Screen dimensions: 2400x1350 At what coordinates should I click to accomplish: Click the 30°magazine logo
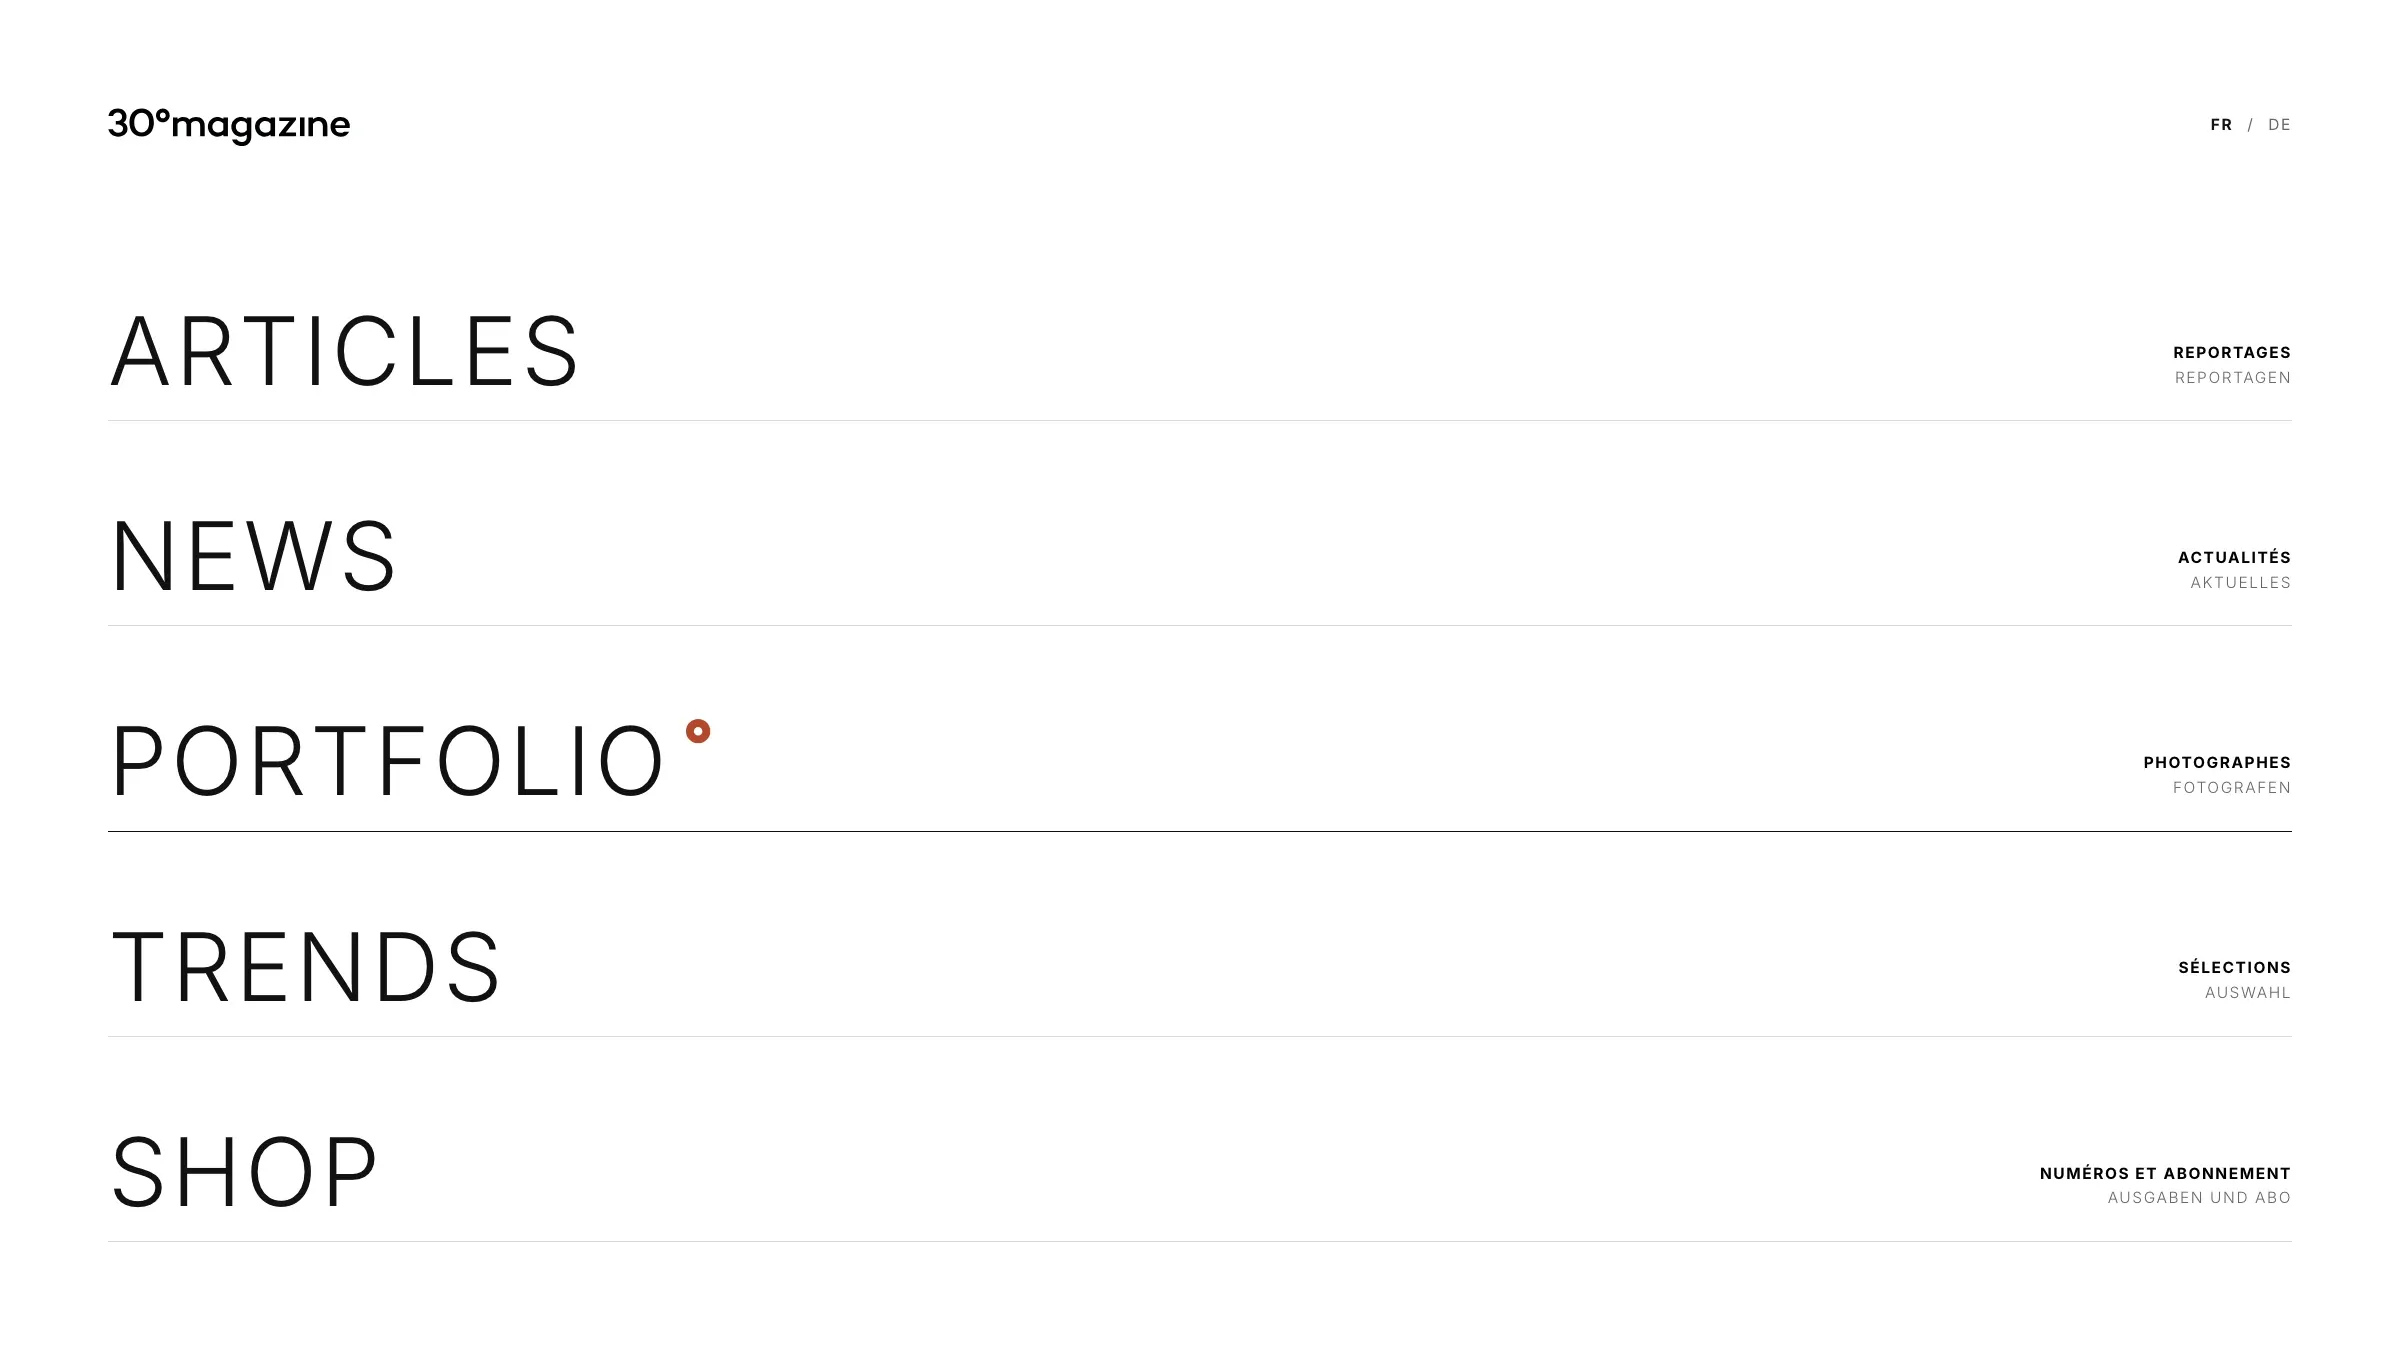(229, 126)
